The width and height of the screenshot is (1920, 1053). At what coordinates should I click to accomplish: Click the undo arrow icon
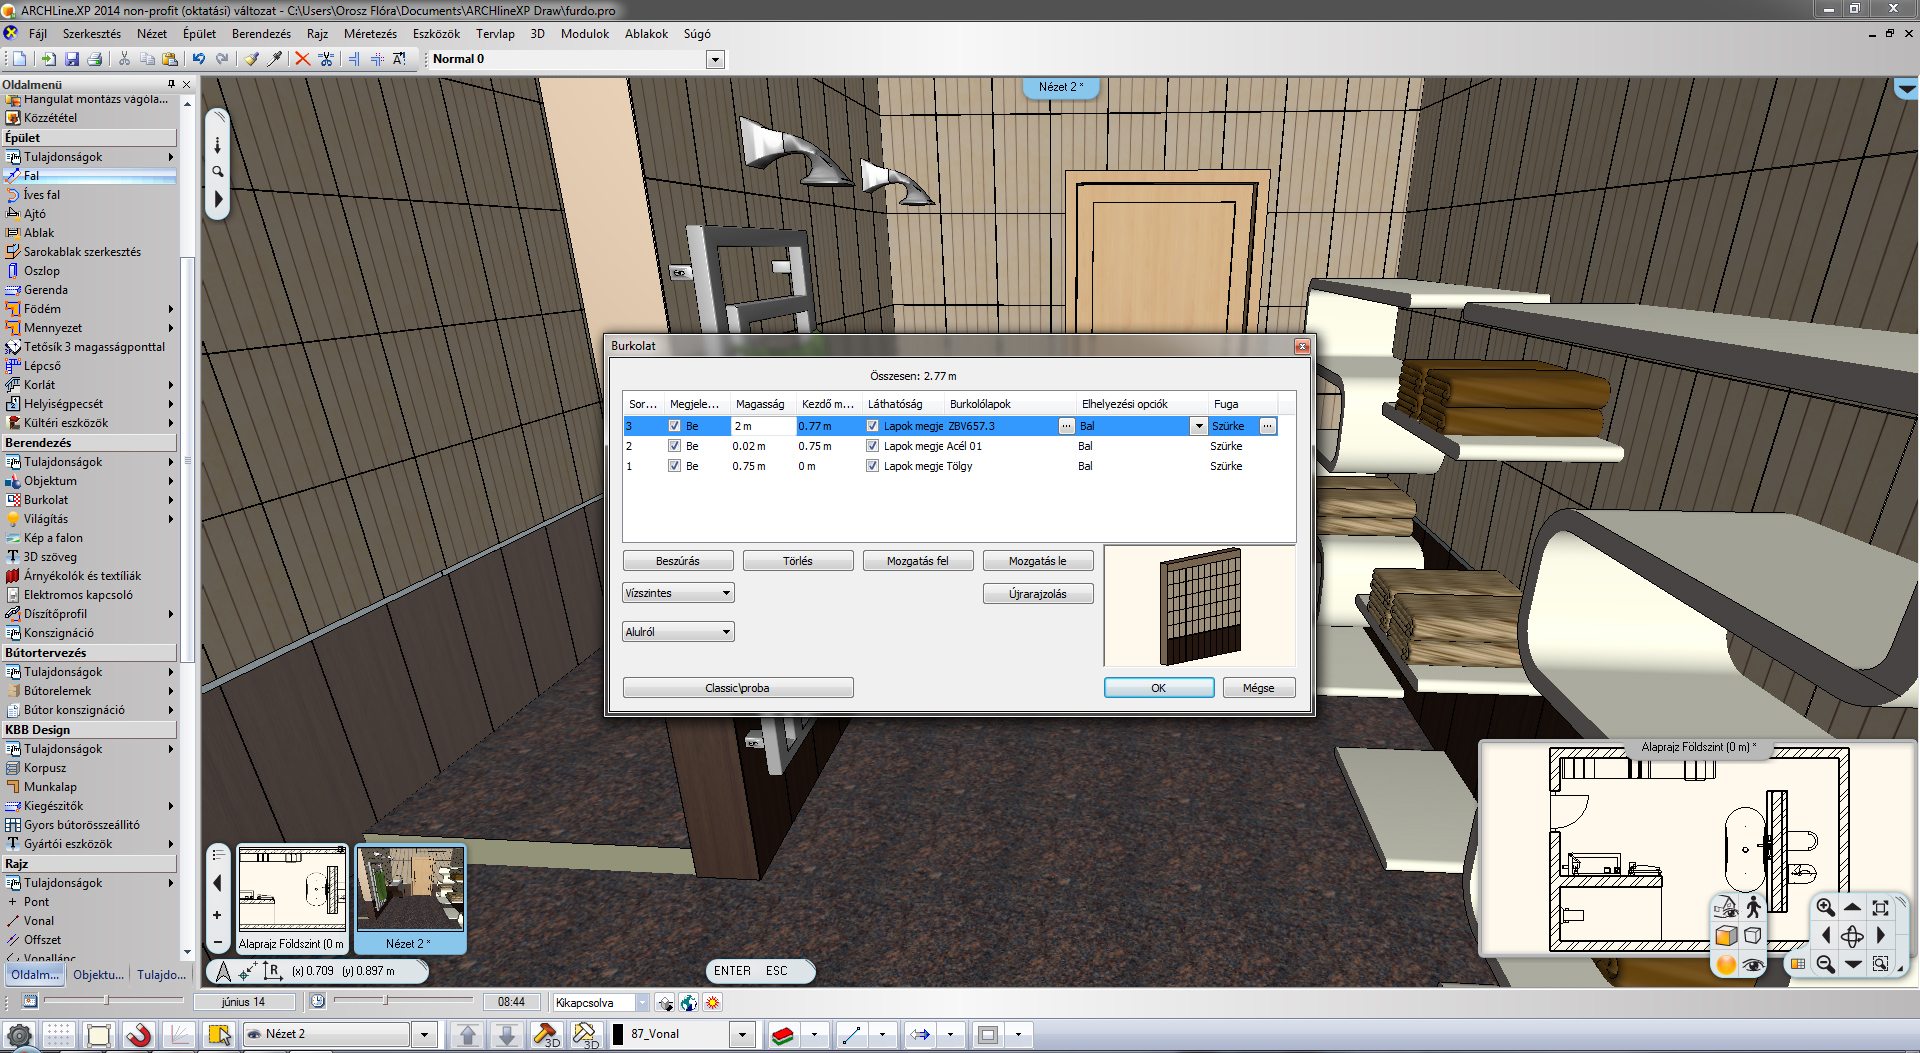pyautogui.click(x=199, y=59)
